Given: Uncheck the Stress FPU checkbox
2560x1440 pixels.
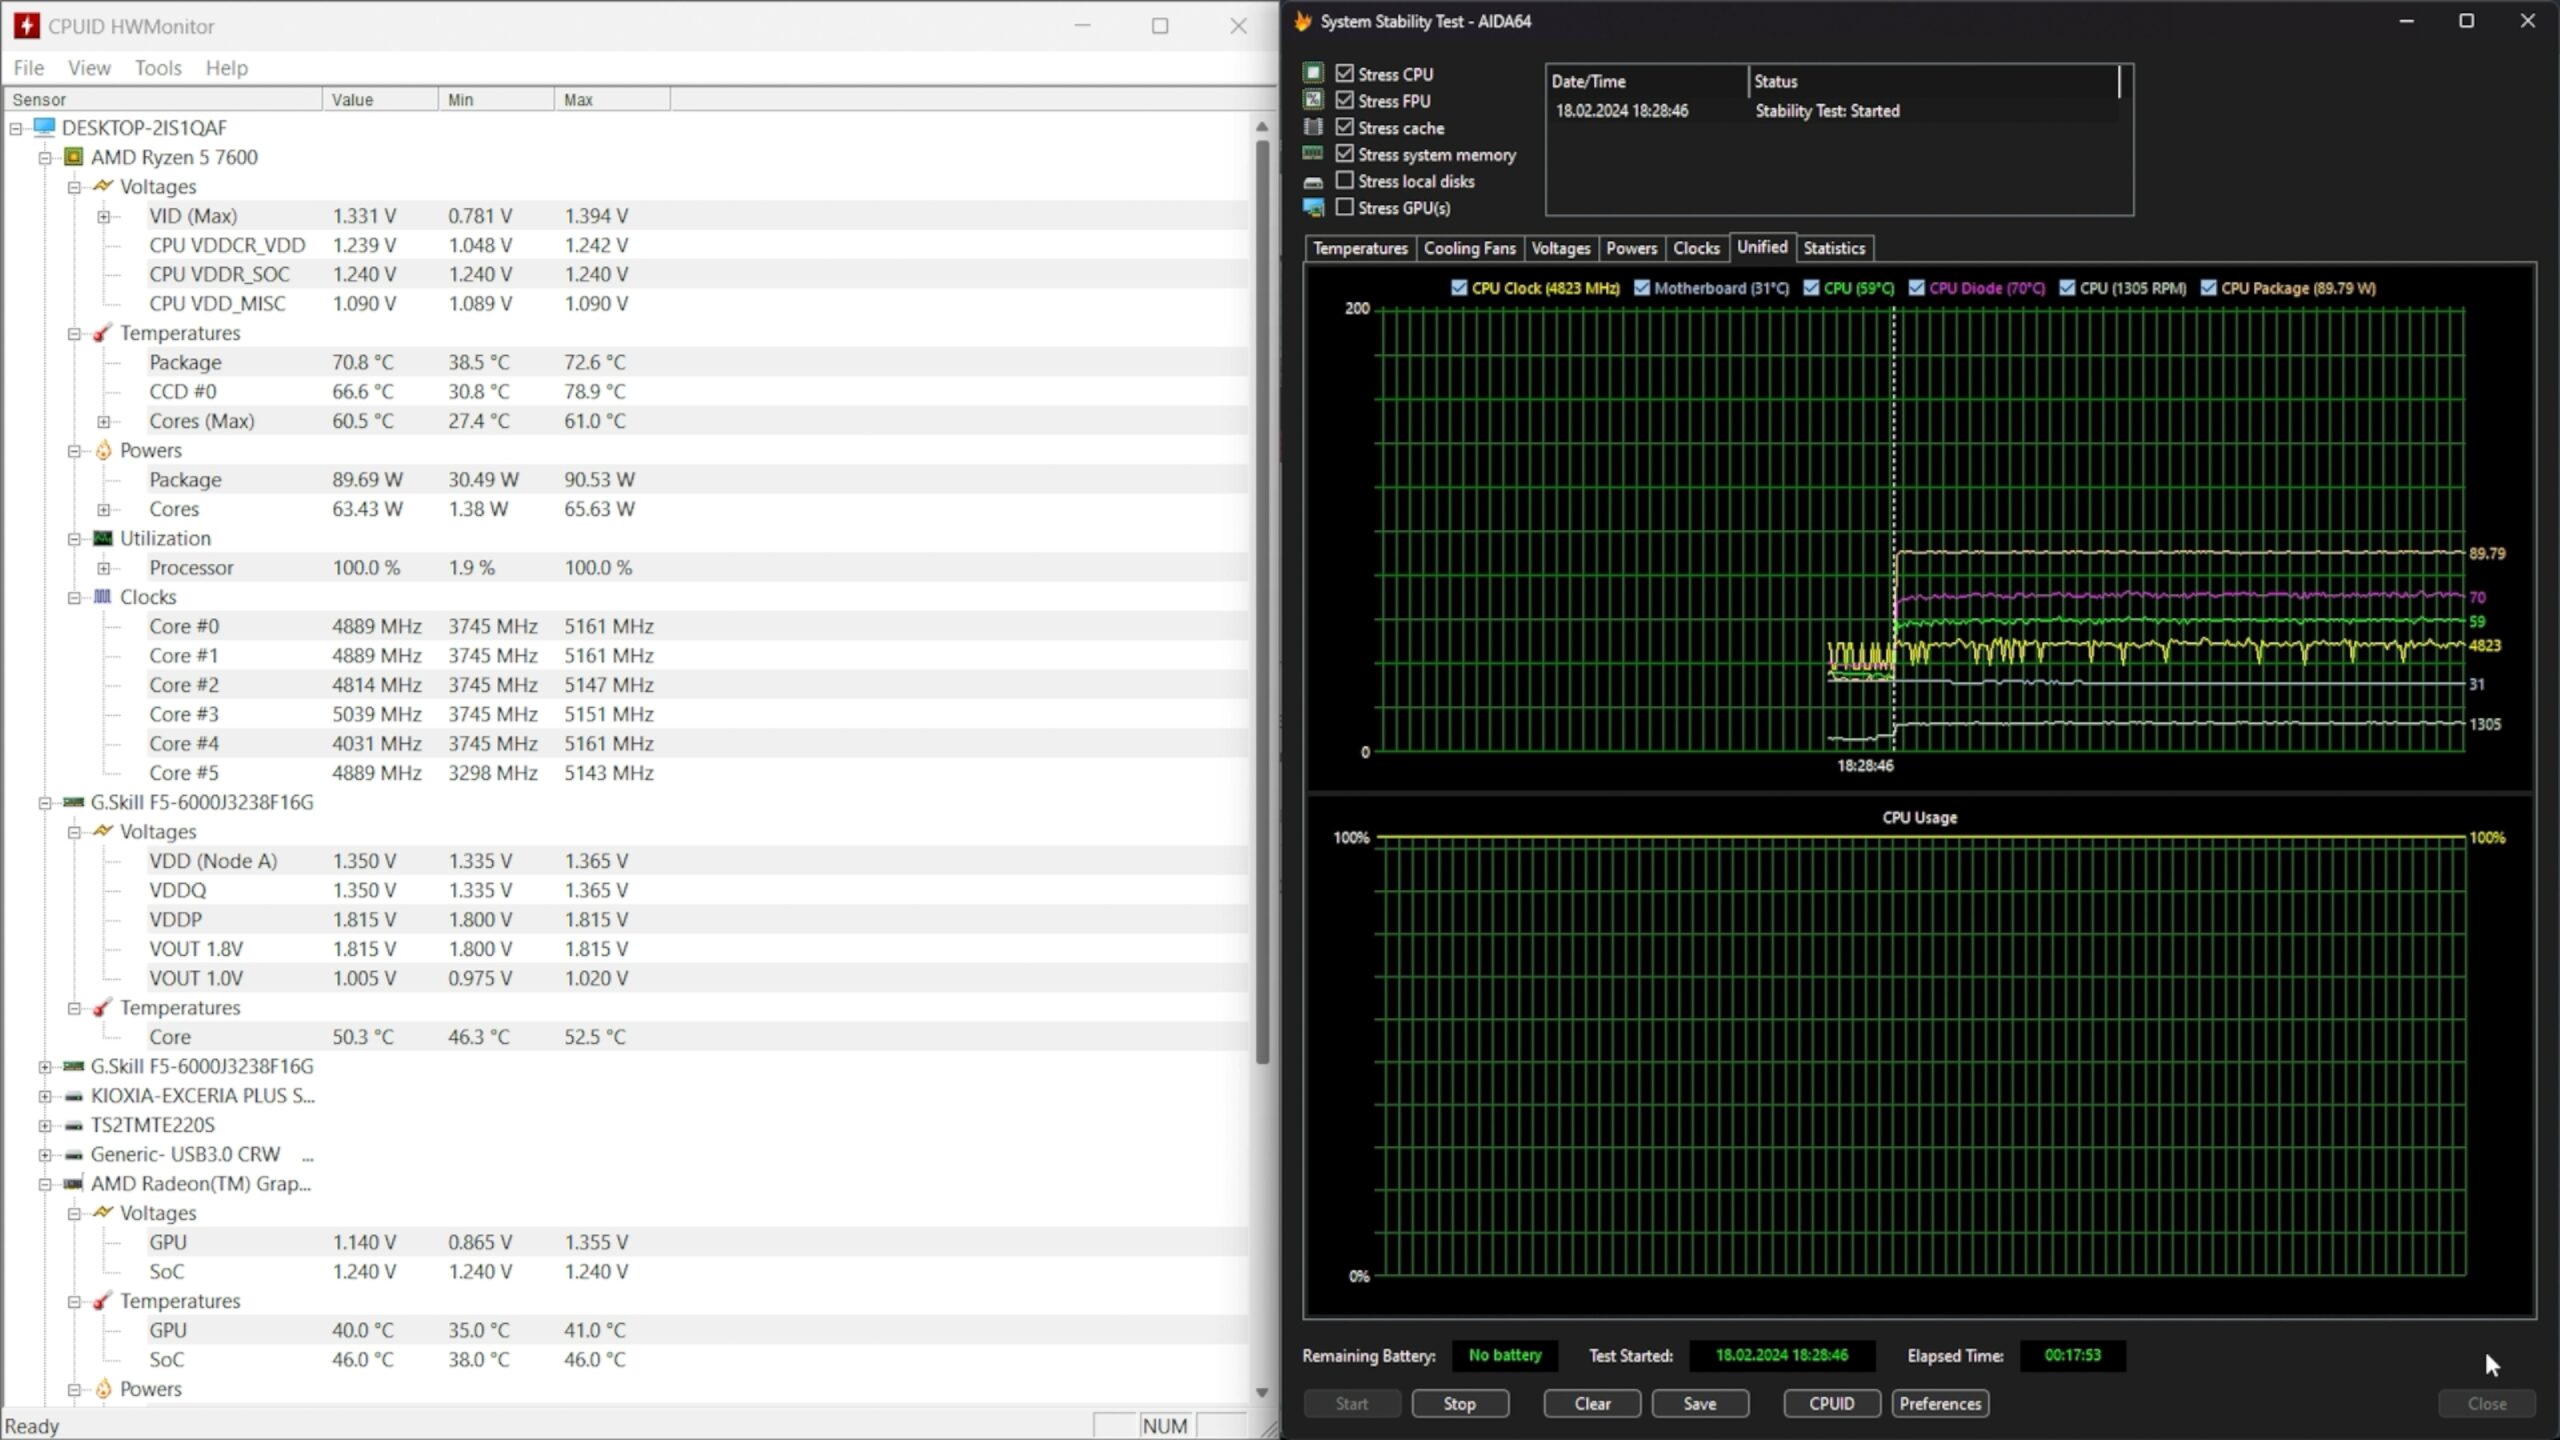Looking at the screenshot, I should tap(1344, 100).
